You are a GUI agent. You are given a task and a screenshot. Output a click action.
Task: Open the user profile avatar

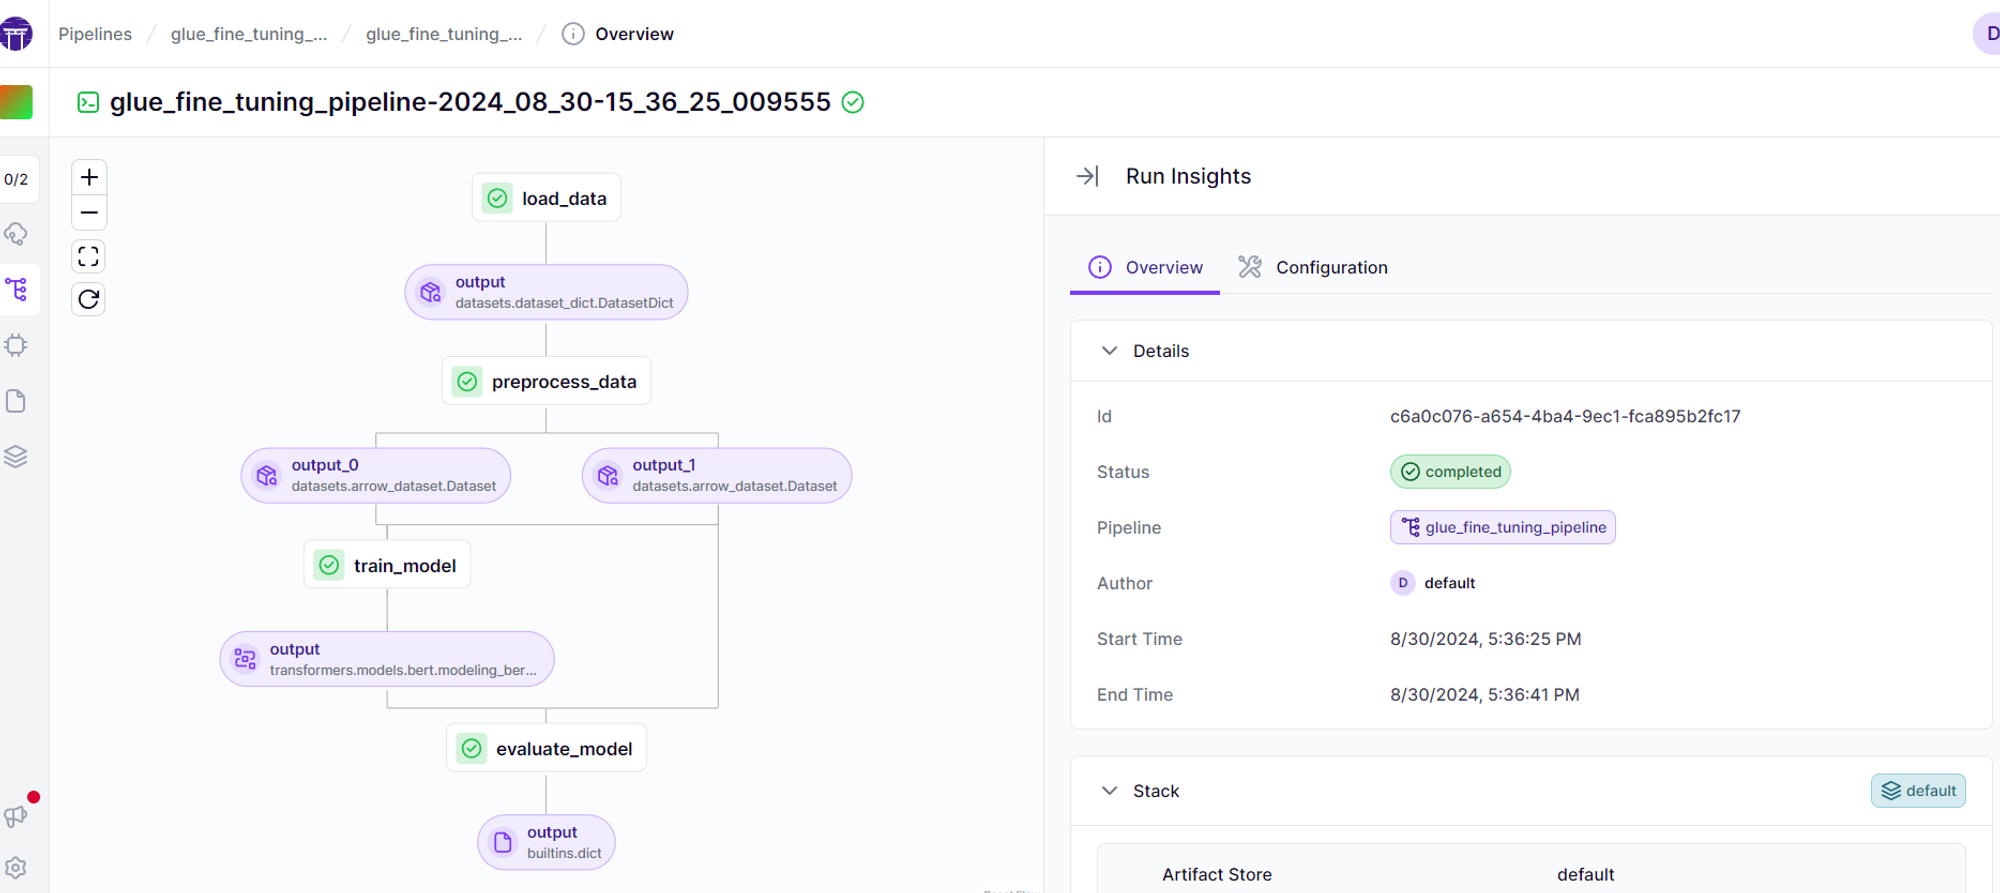(x=1987, y=34)
